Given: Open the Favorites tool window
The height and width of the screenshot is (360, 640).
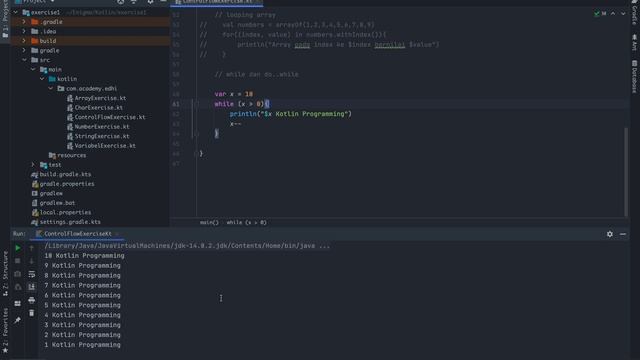Looking at the screenshot, I should click(x=5, y=331).
